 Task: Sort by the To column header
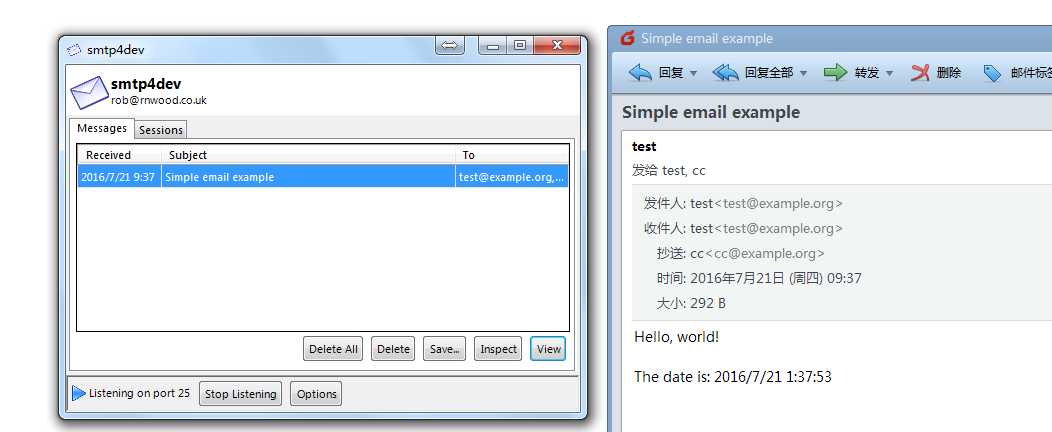click(x=512, y=155)
